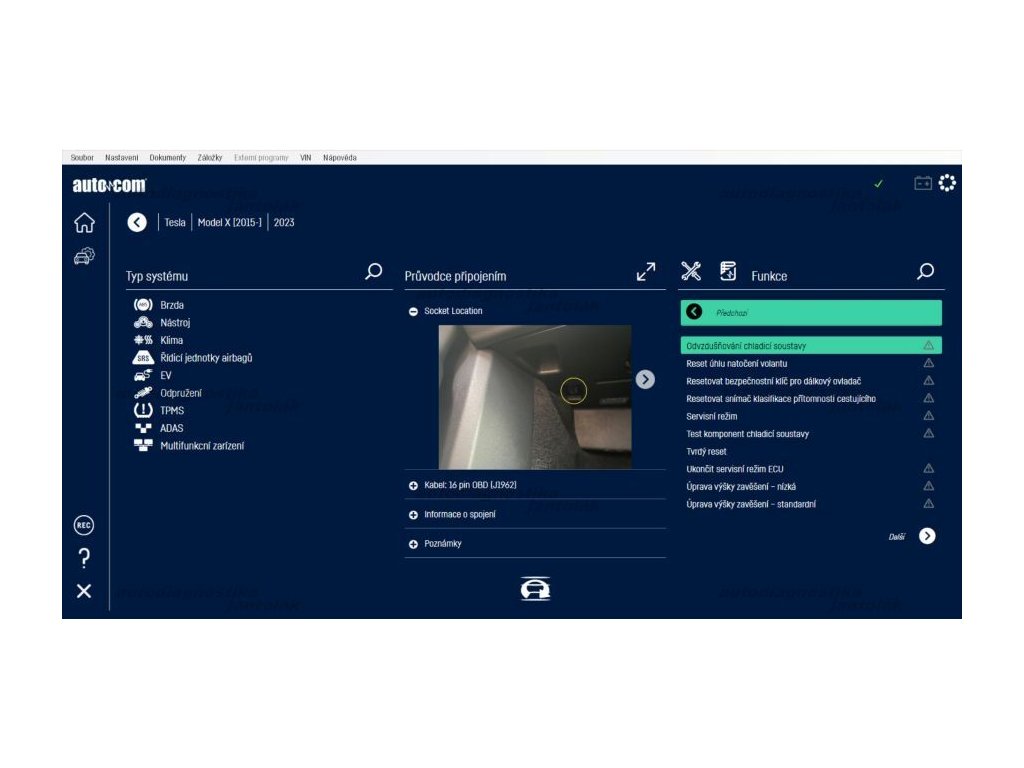Click the Brzda ABS icon
Viewport: 1024px width, 768px height.
[x=143, y=305]
